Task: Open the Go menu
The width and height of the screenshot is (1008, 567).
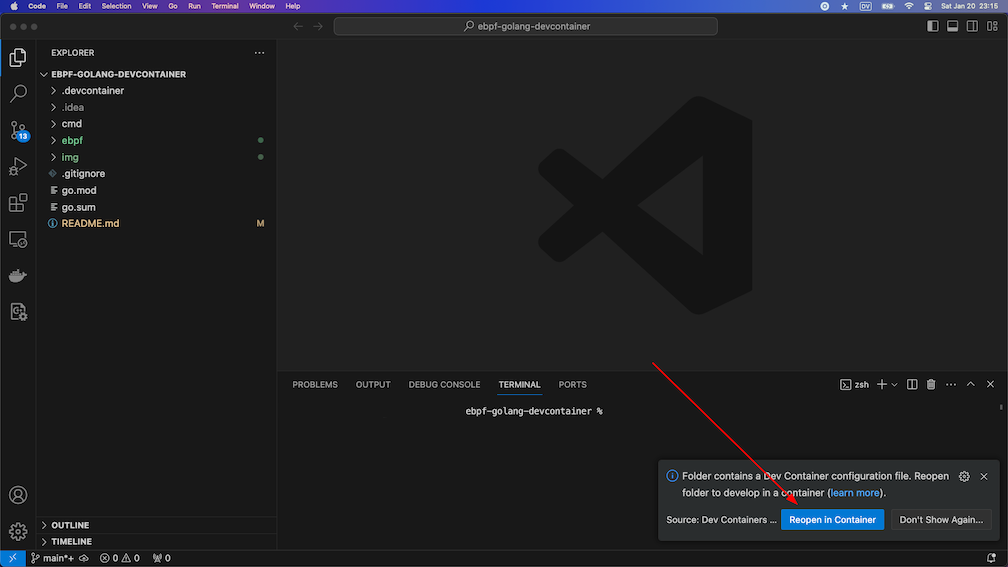Action: (172, 6)
